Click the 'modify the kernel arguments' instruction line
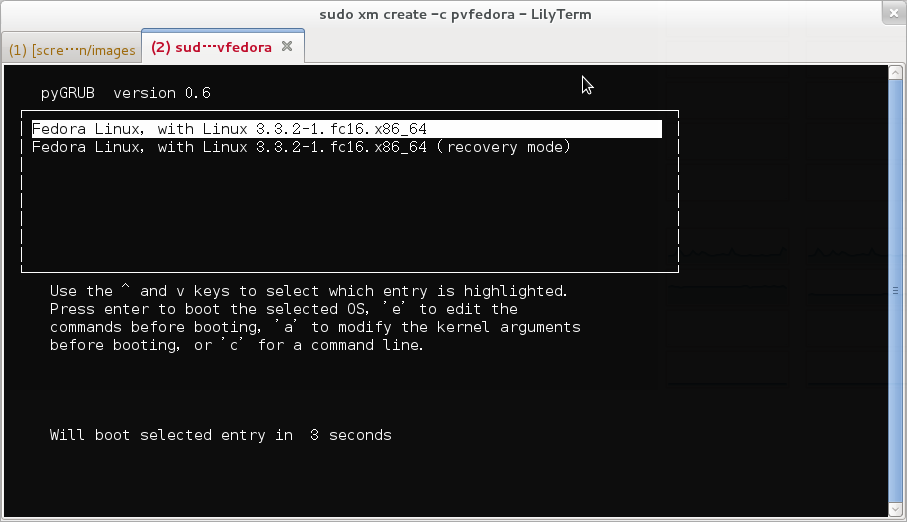The width and height of the screenshot is (907, 522). click(x=314, y=327)
